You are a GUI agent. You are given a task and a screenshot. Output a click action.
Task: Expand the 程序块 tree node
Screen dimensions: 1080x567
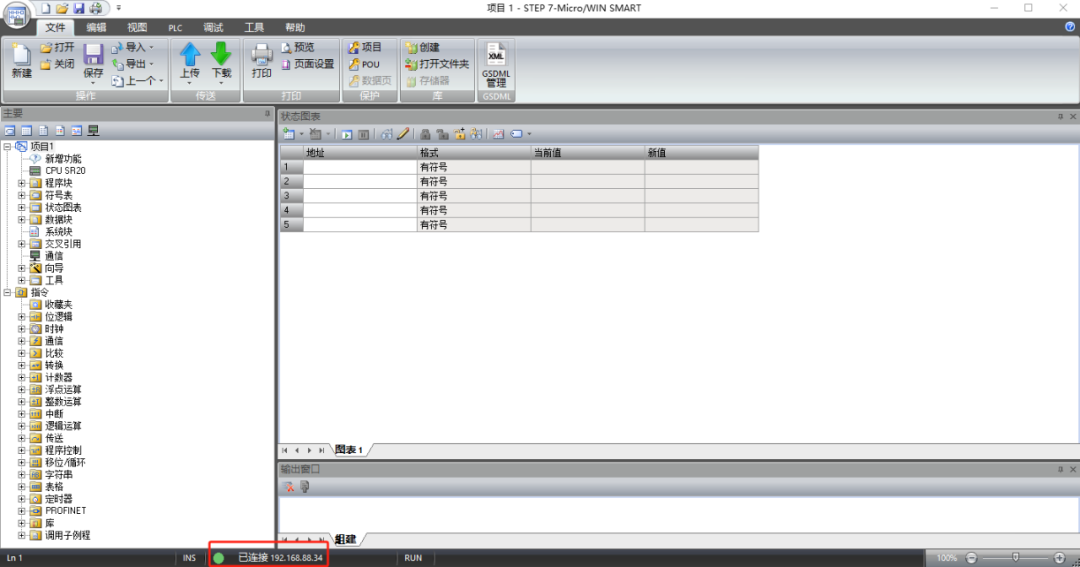click(x=21, y=183)
